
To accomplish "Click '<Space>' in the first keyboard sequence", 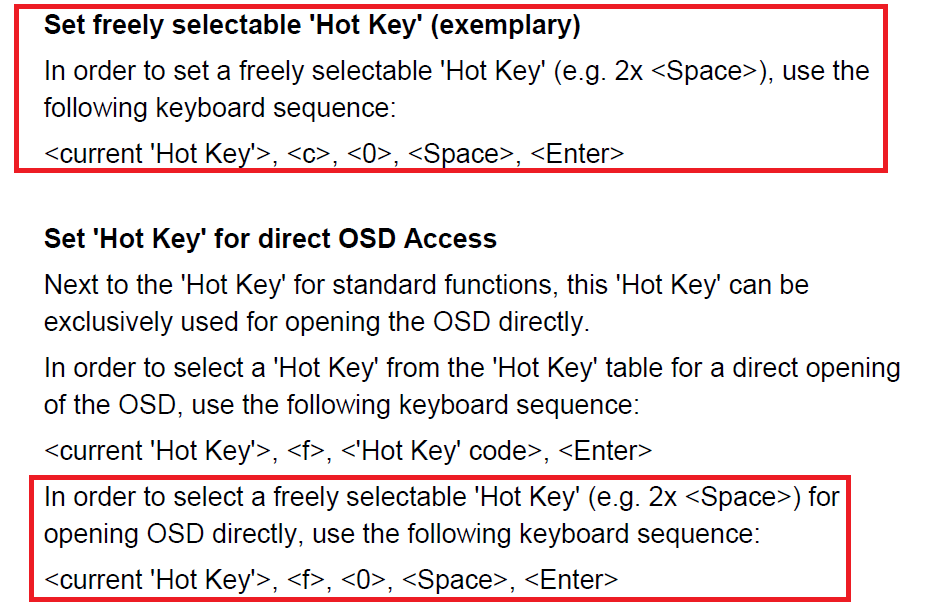I will point(461,154).
